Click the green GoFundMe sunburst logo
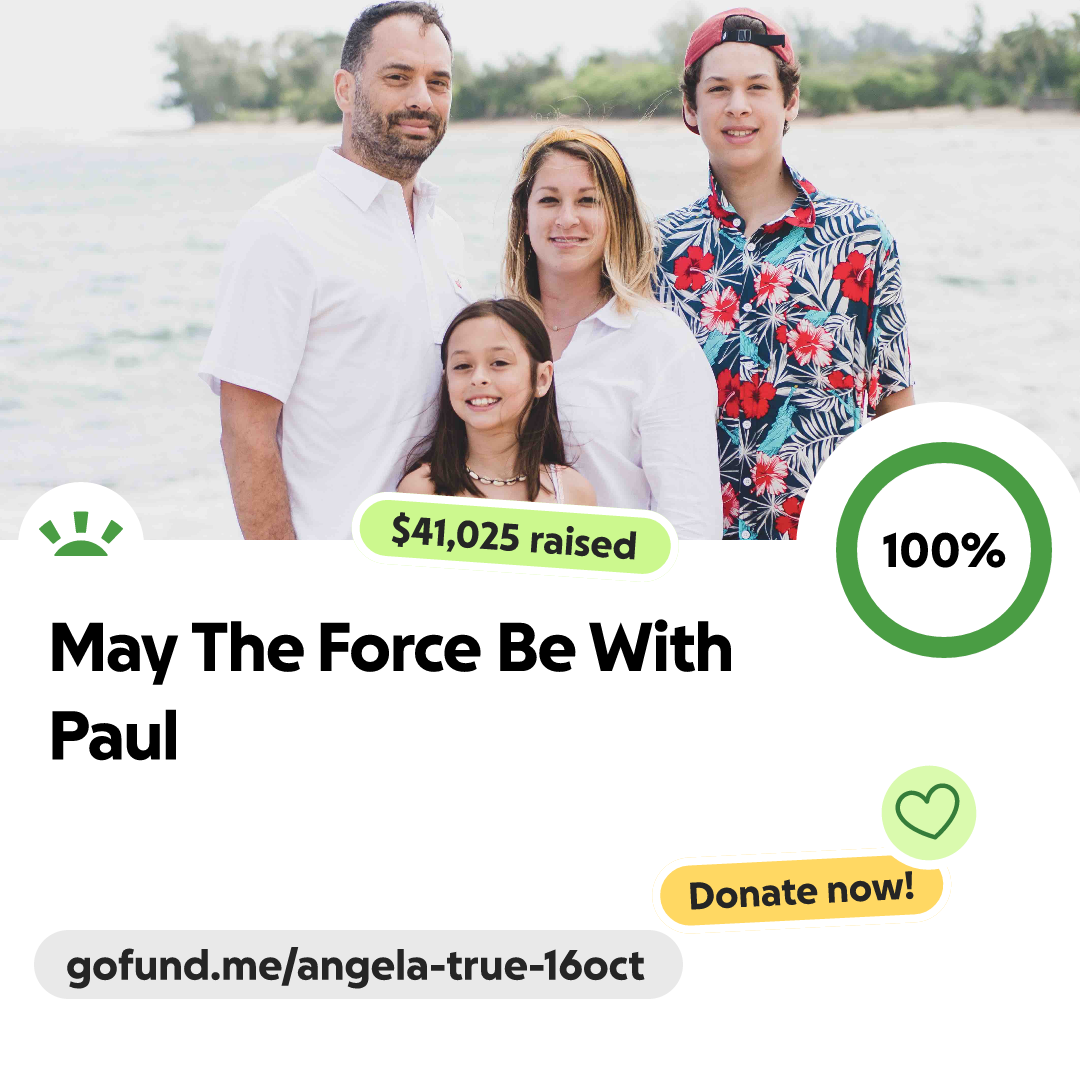 (x=81, y=534)
